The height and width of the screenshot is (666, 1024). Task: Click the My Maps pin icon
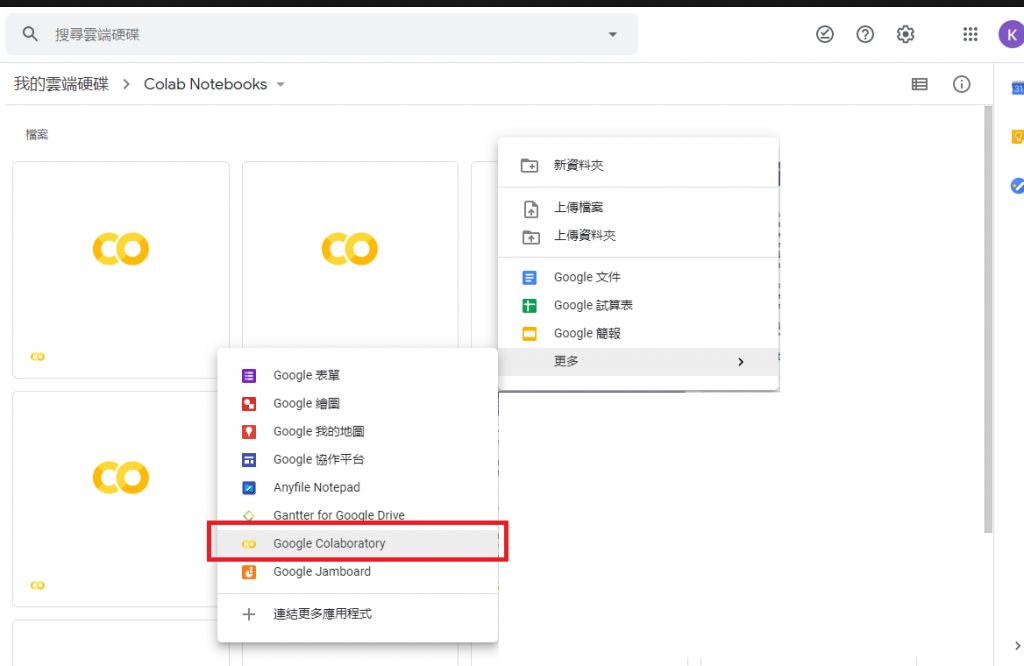pyautogui.click(x=249, y=432)
